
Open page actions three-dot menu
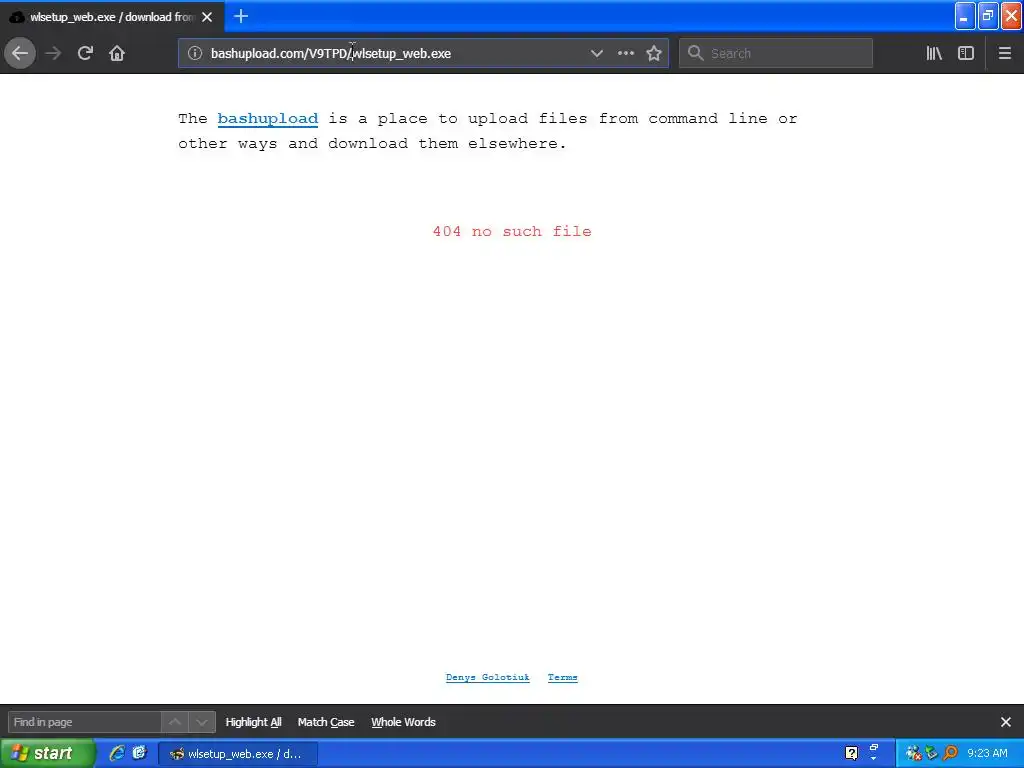[626, 53]
